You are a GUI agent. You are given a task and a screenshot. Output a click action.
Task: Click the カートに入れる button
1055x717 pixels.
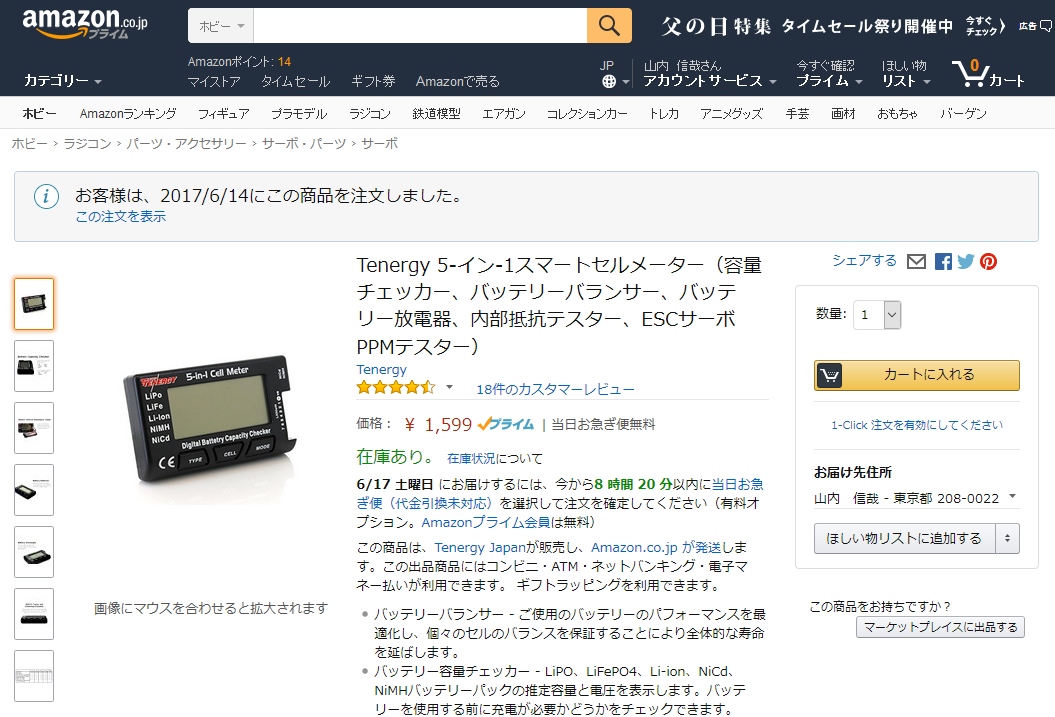point(916,375)
